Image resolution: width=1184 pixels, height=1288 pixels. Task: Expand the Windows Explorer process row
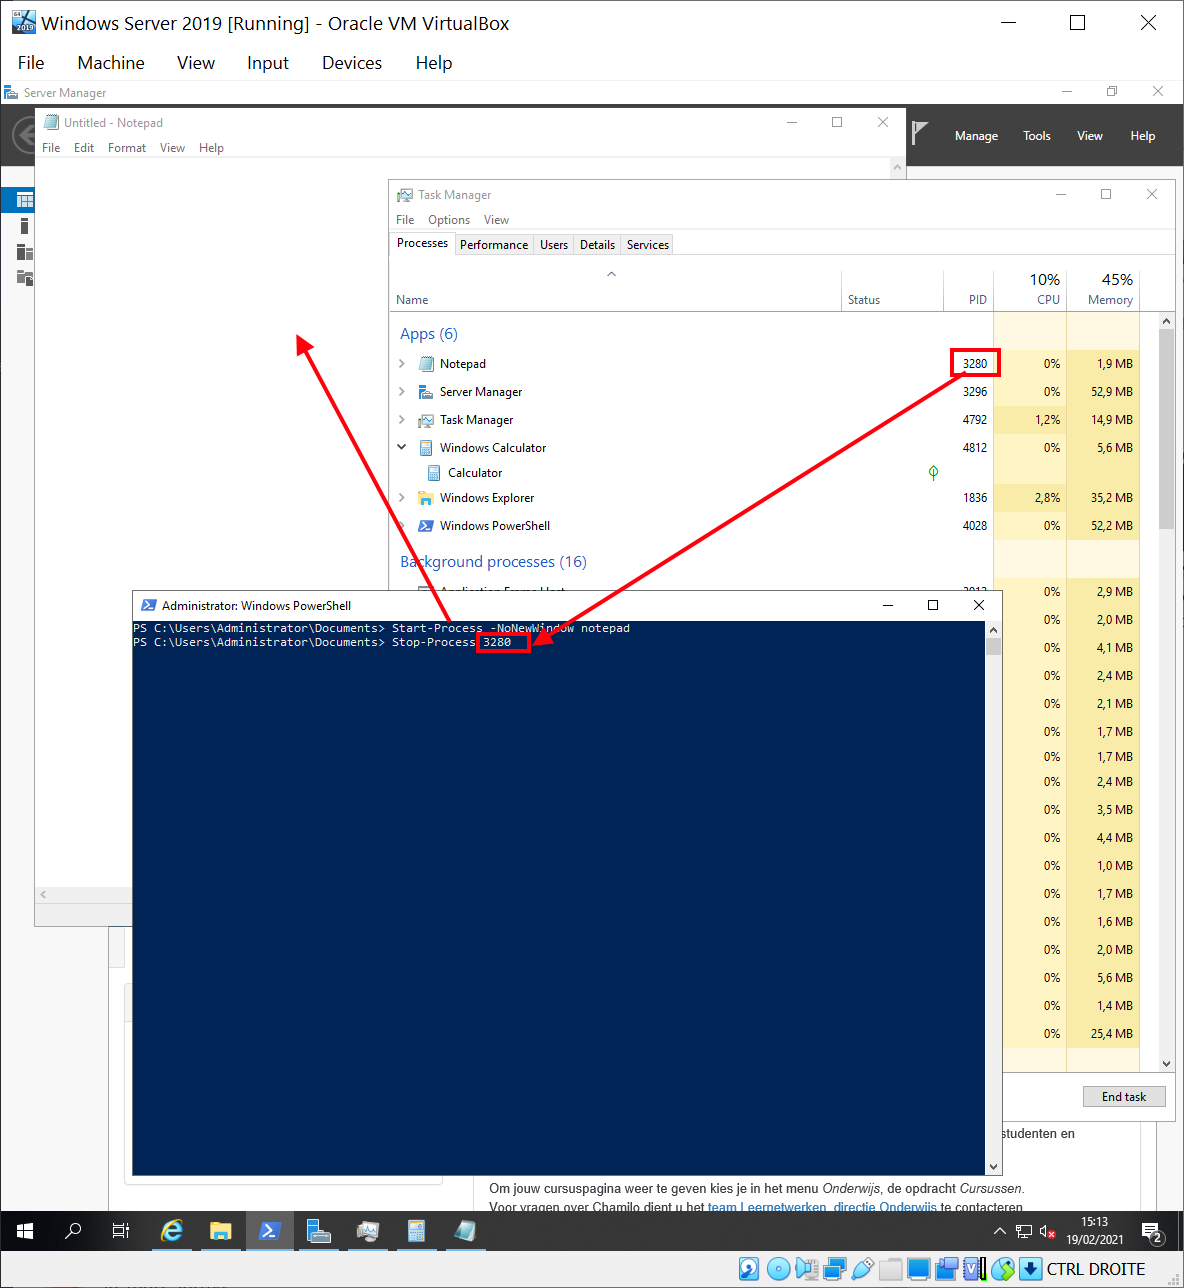tap(402, 498)
